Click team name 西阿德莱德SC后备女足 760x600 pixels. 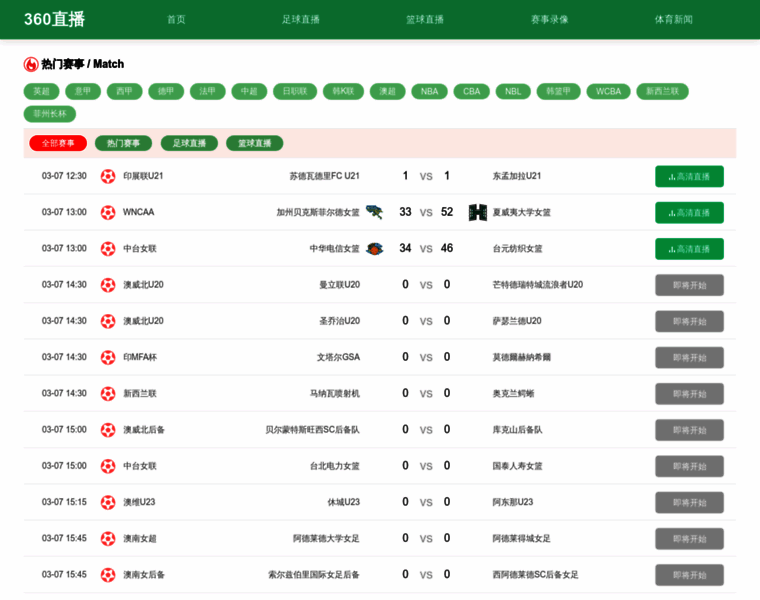(x=535, y=575)
